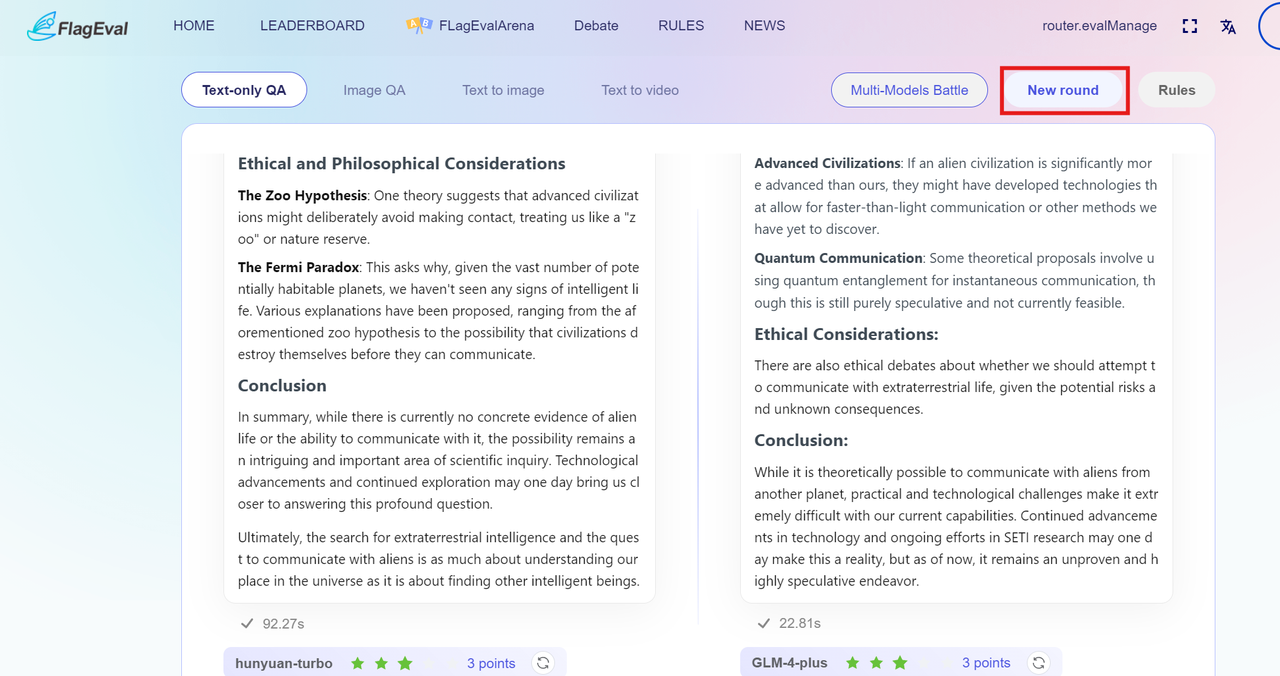Screen dimensions: 1280x676
Task: Click the refresh icon beside GLM-4-plus
Action: click(x=1039, y=662)
